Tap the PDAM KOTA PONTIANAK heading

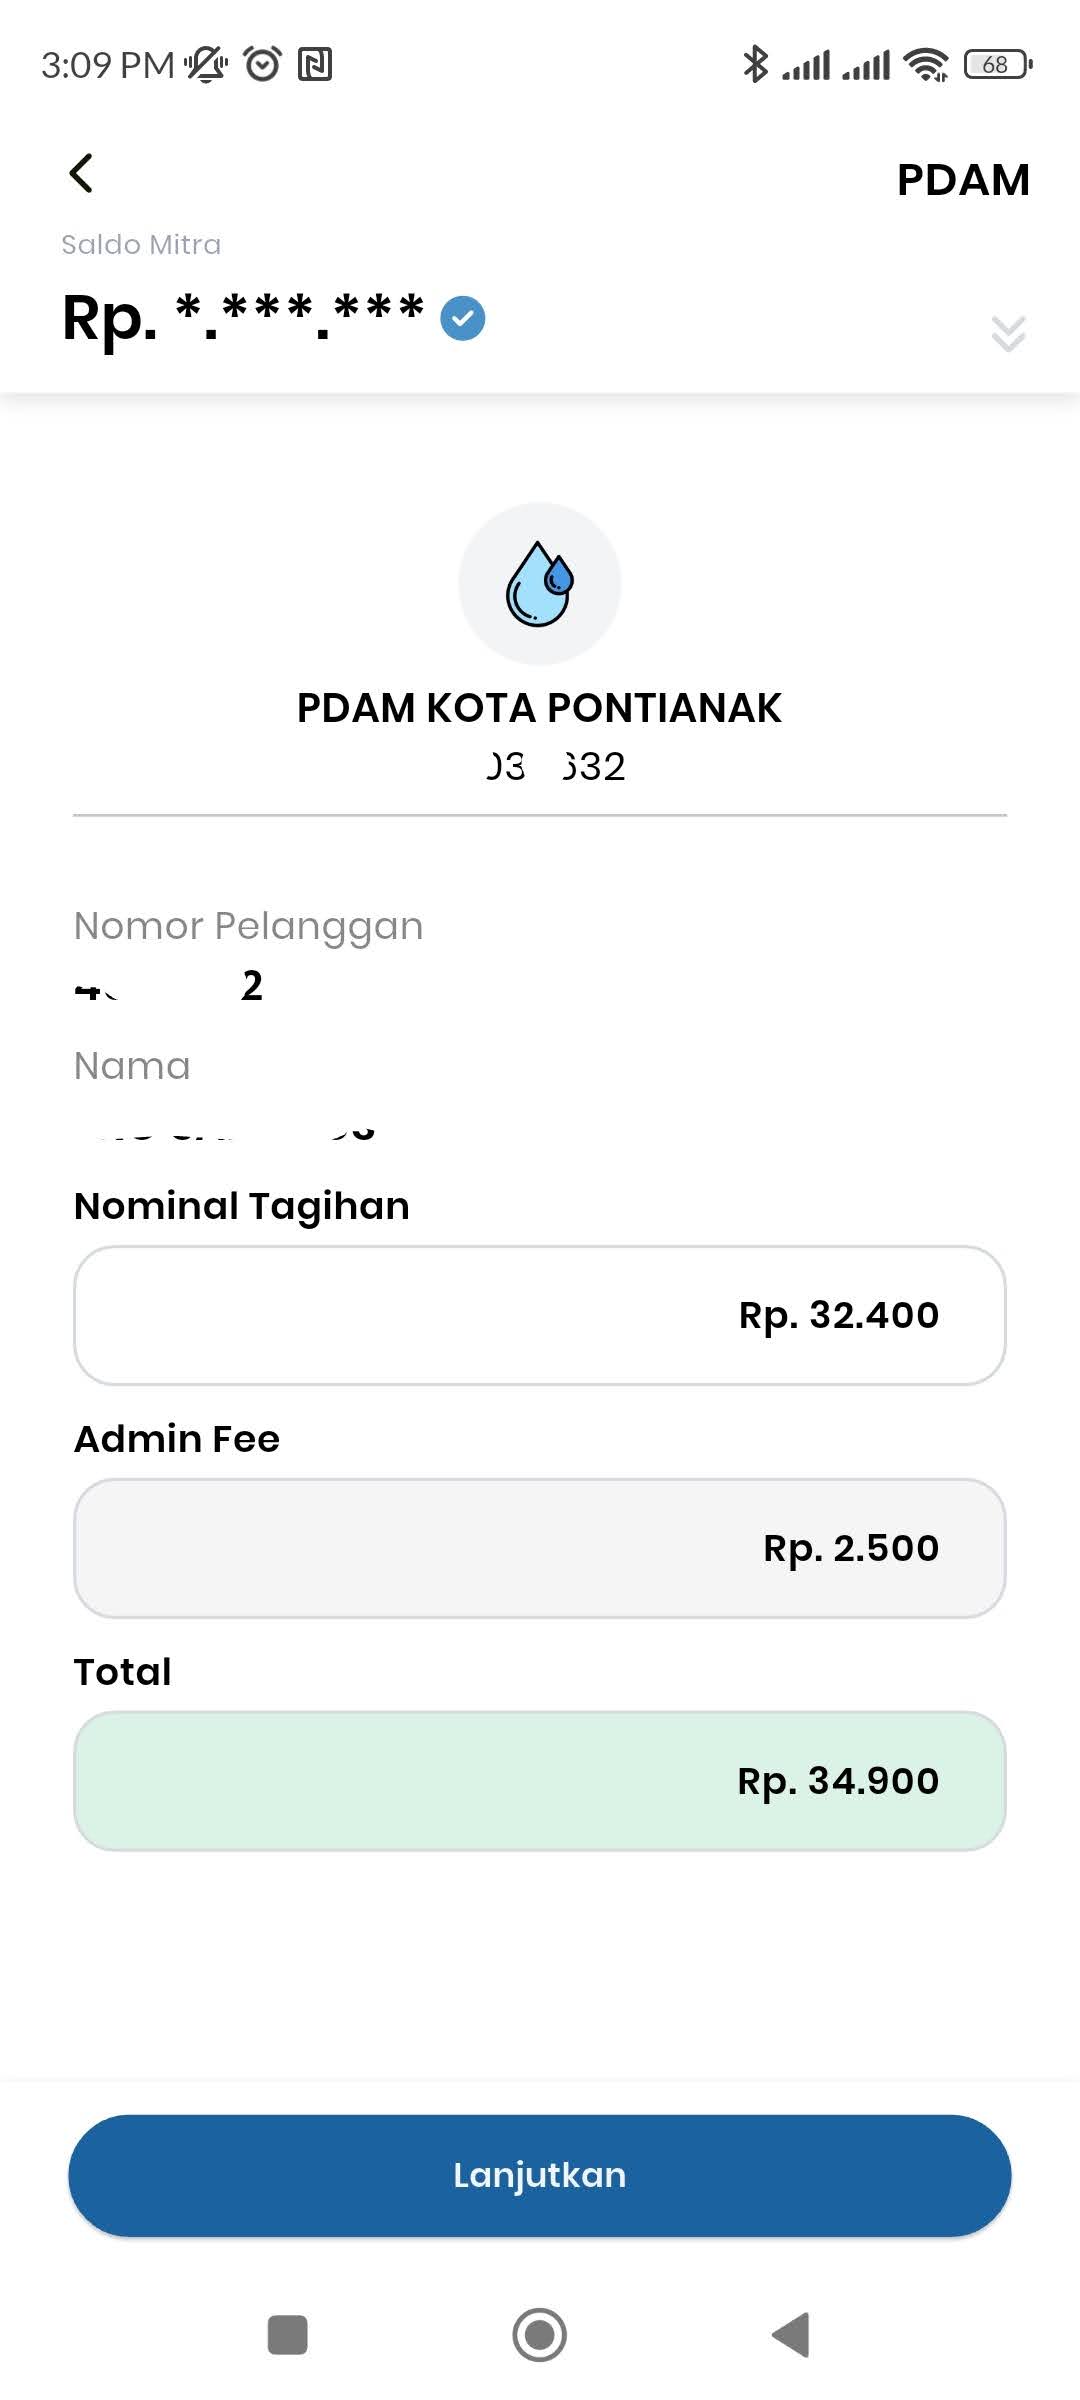tap(540, 708)
